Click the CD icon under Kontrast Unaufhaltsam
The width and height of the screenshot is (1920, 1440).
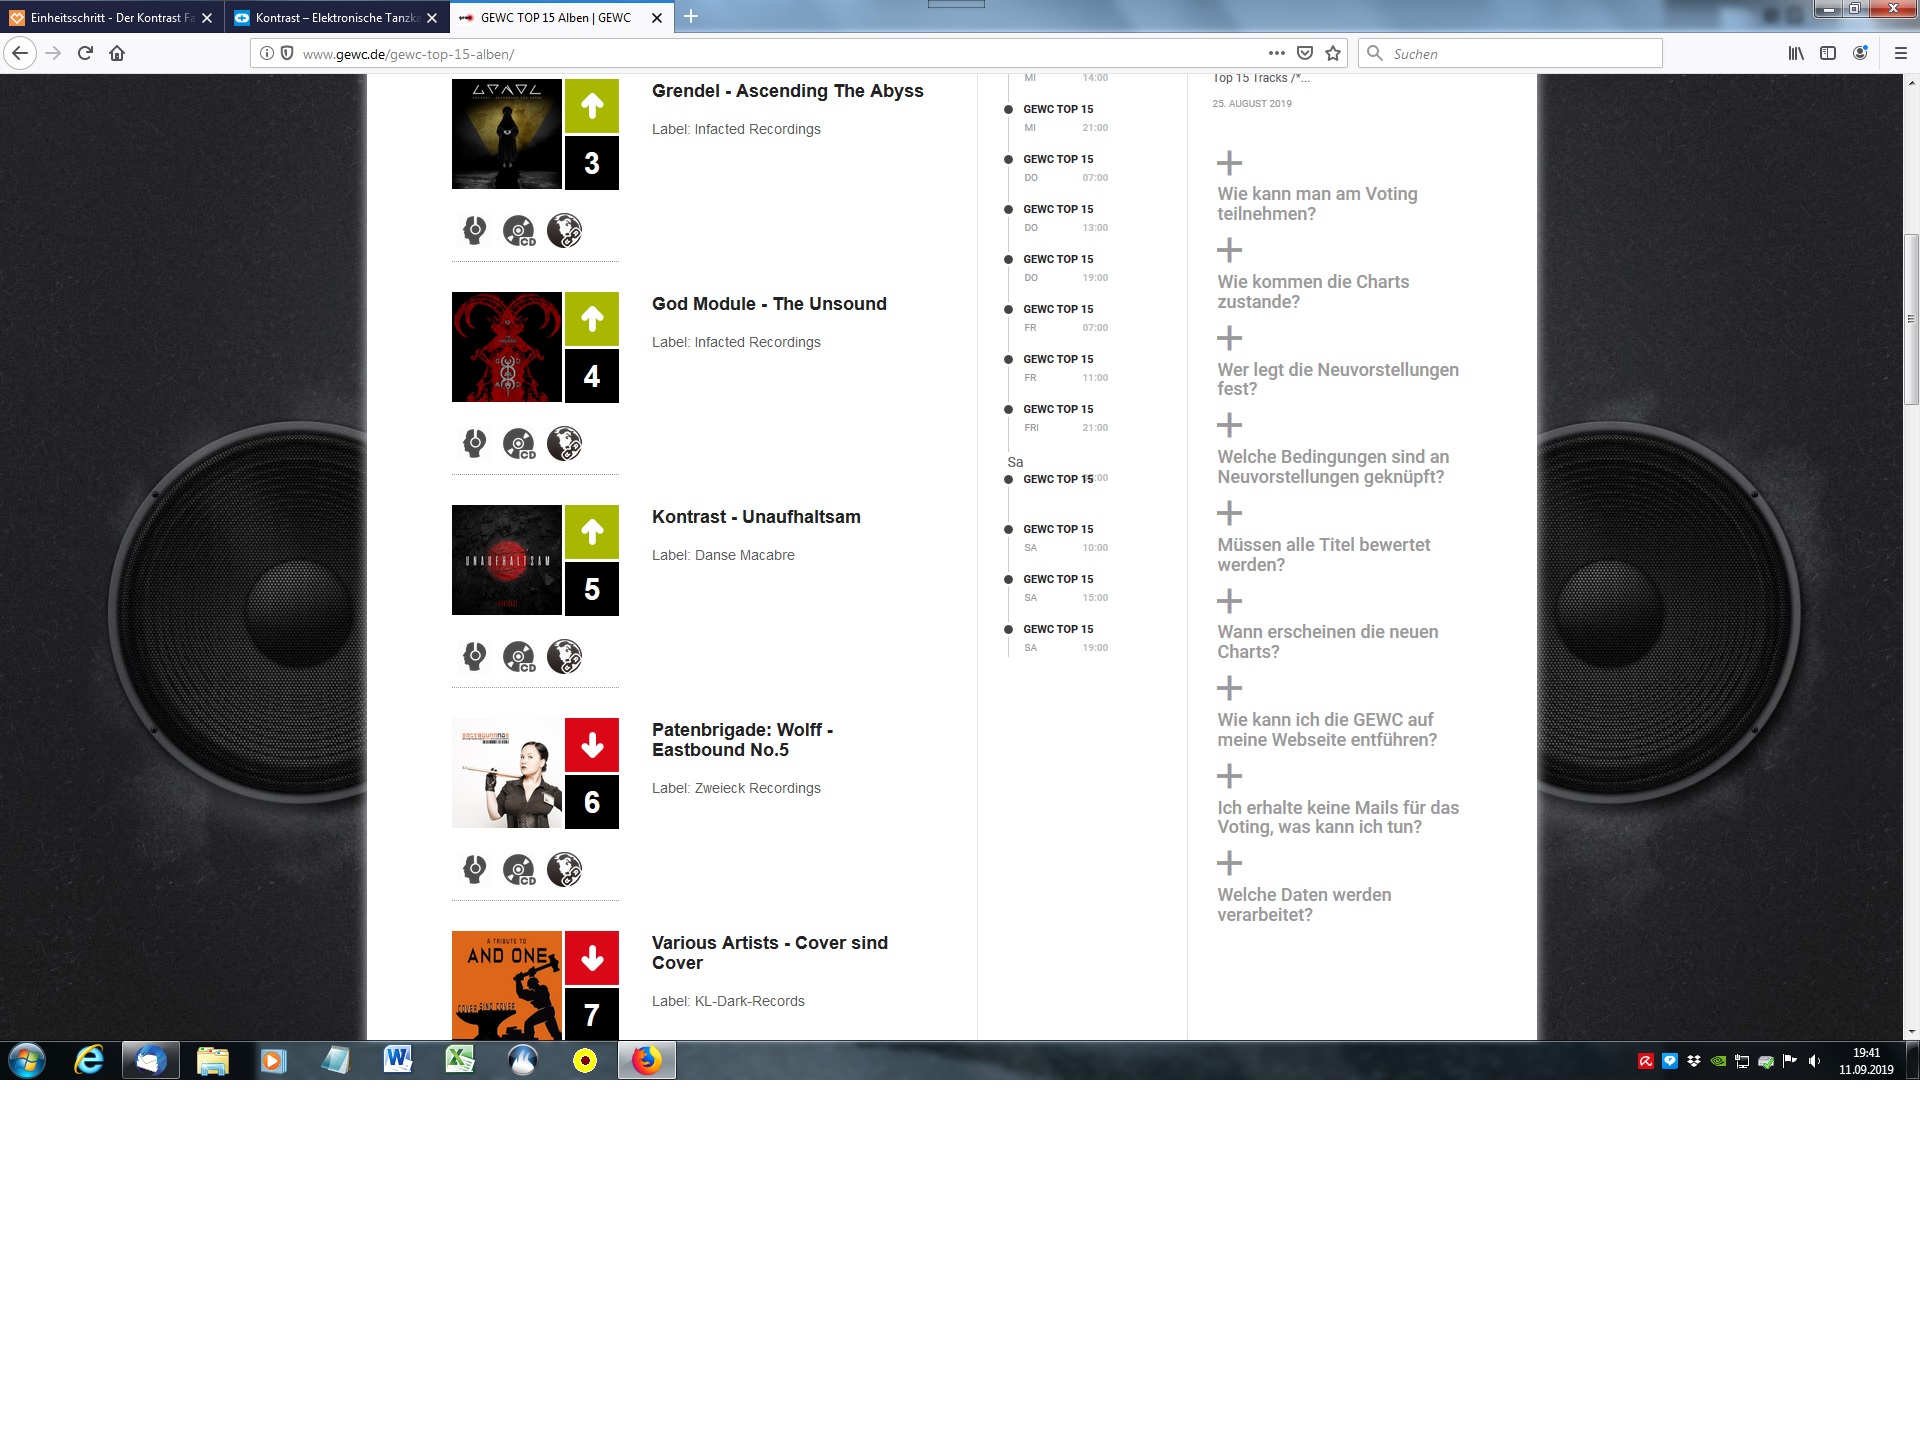[x=519, y=657]
